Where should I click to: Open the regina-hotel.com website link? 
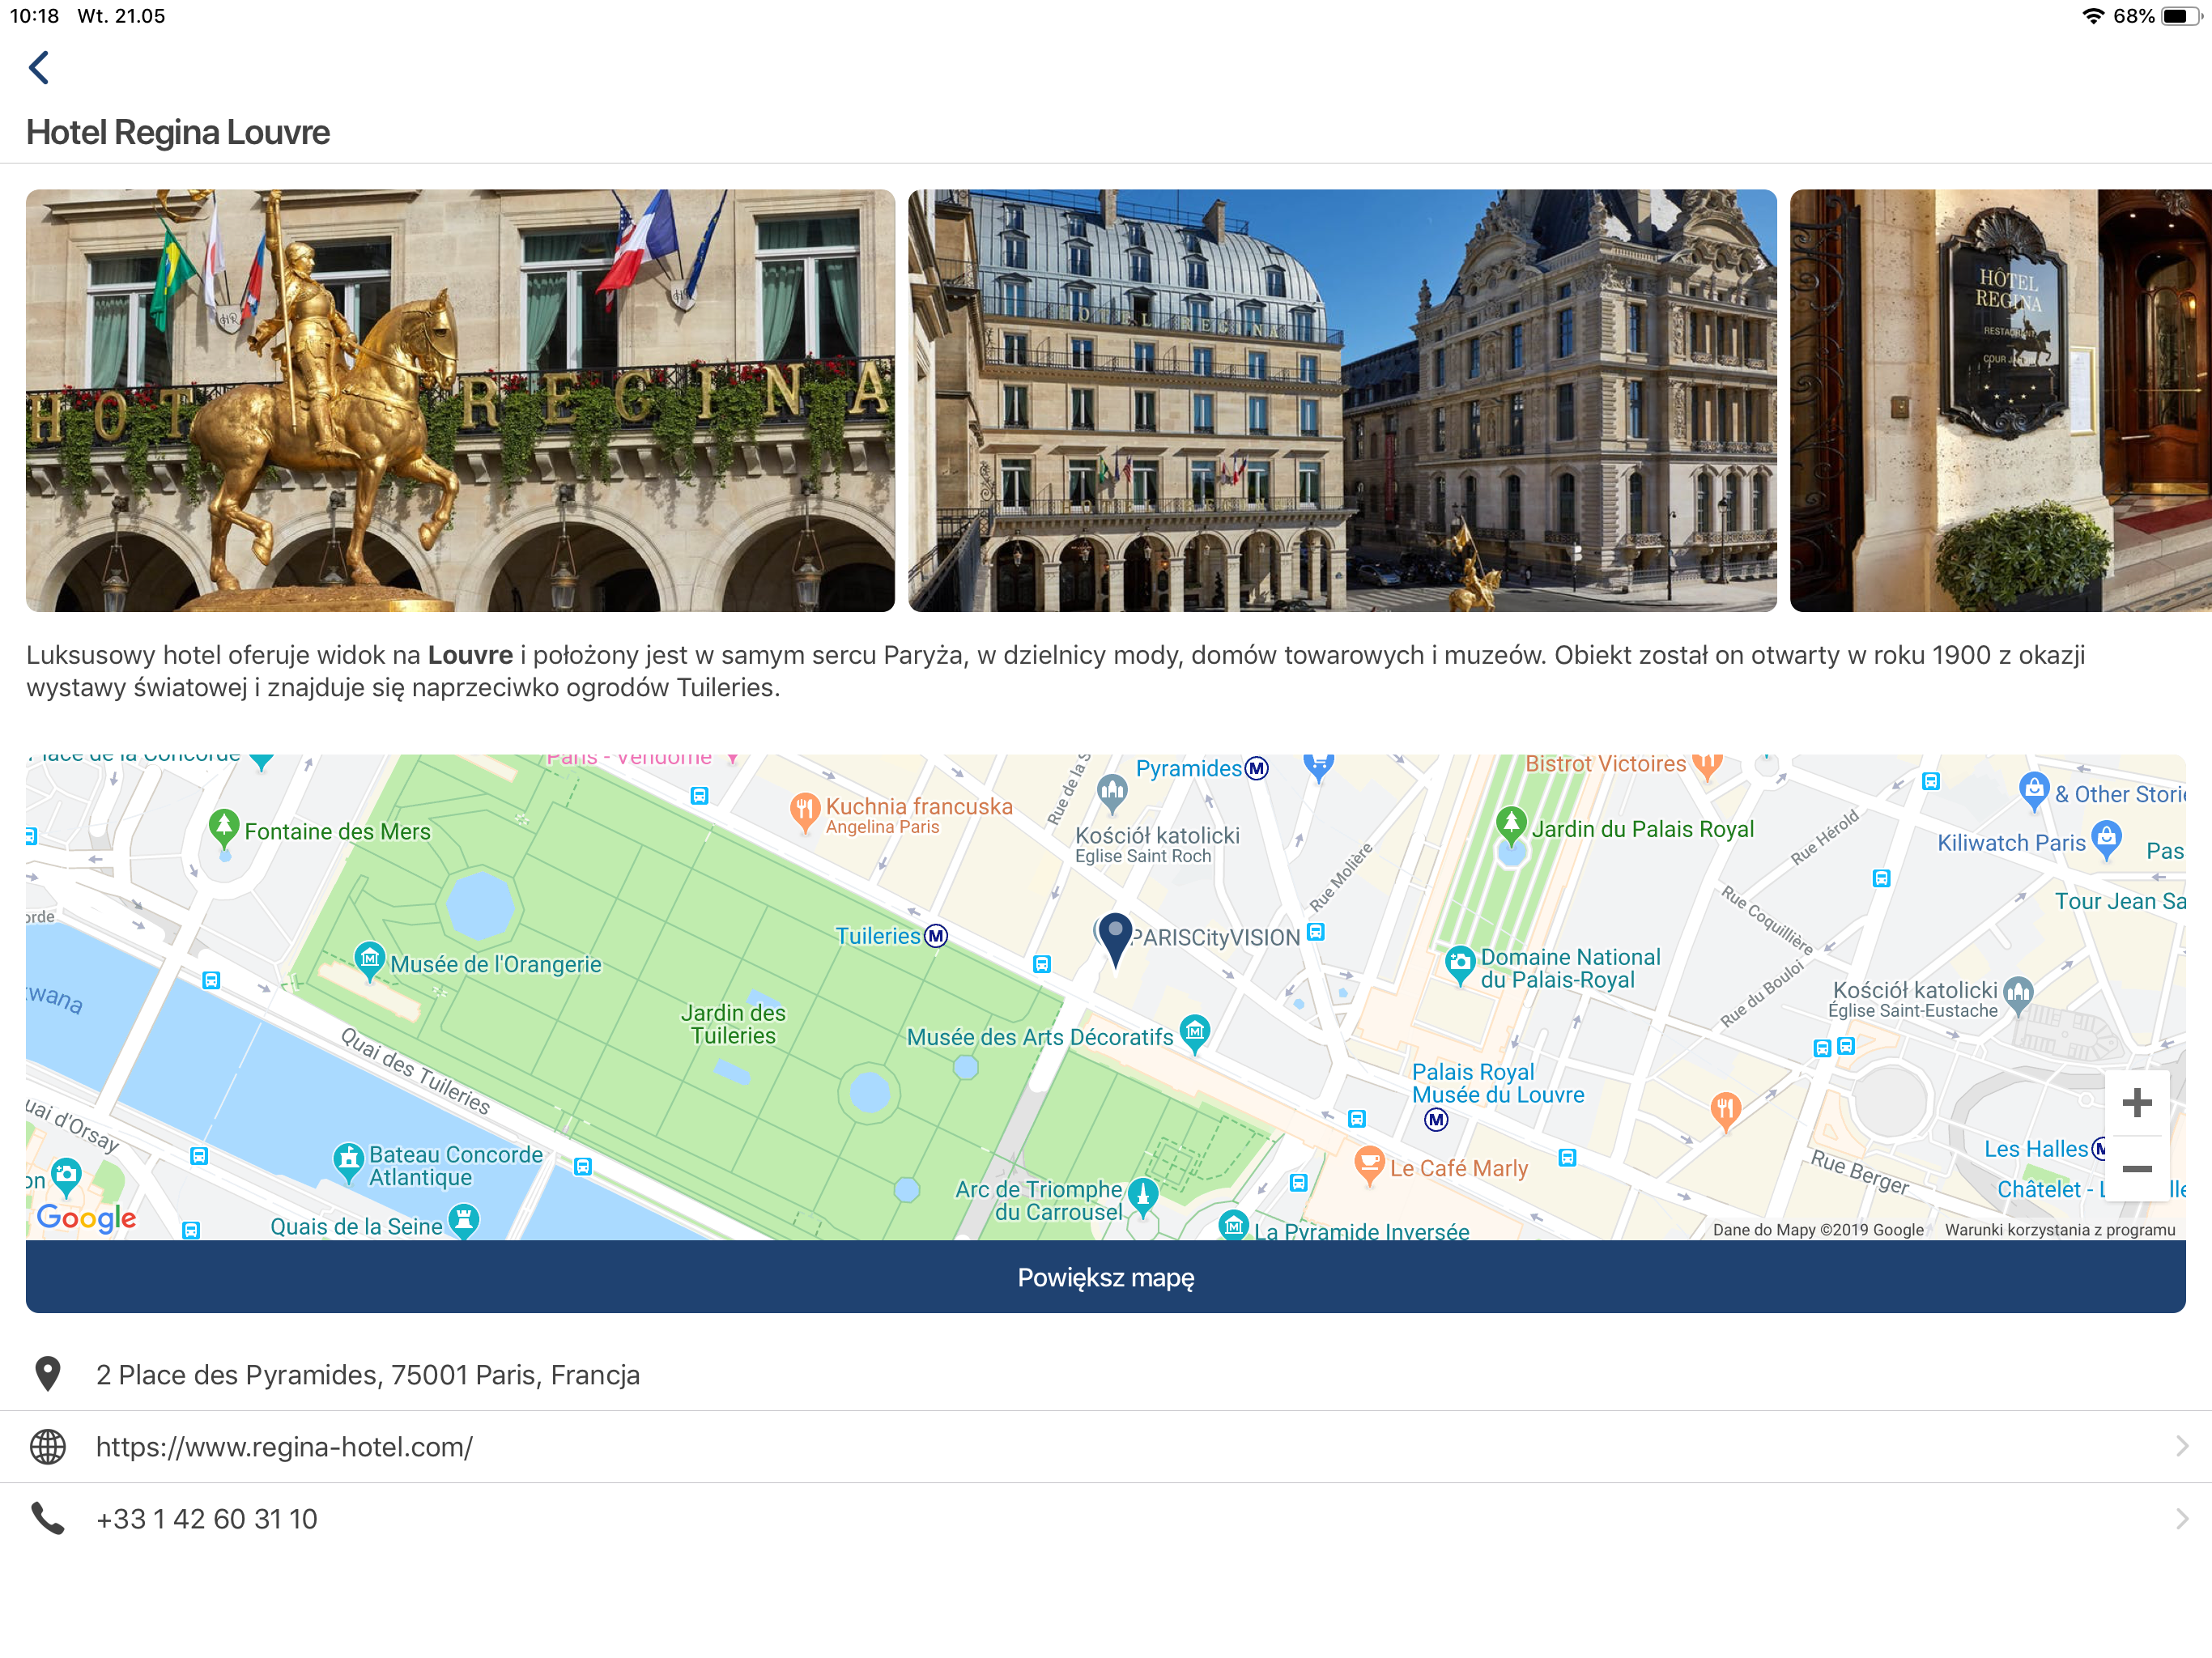284,1446
